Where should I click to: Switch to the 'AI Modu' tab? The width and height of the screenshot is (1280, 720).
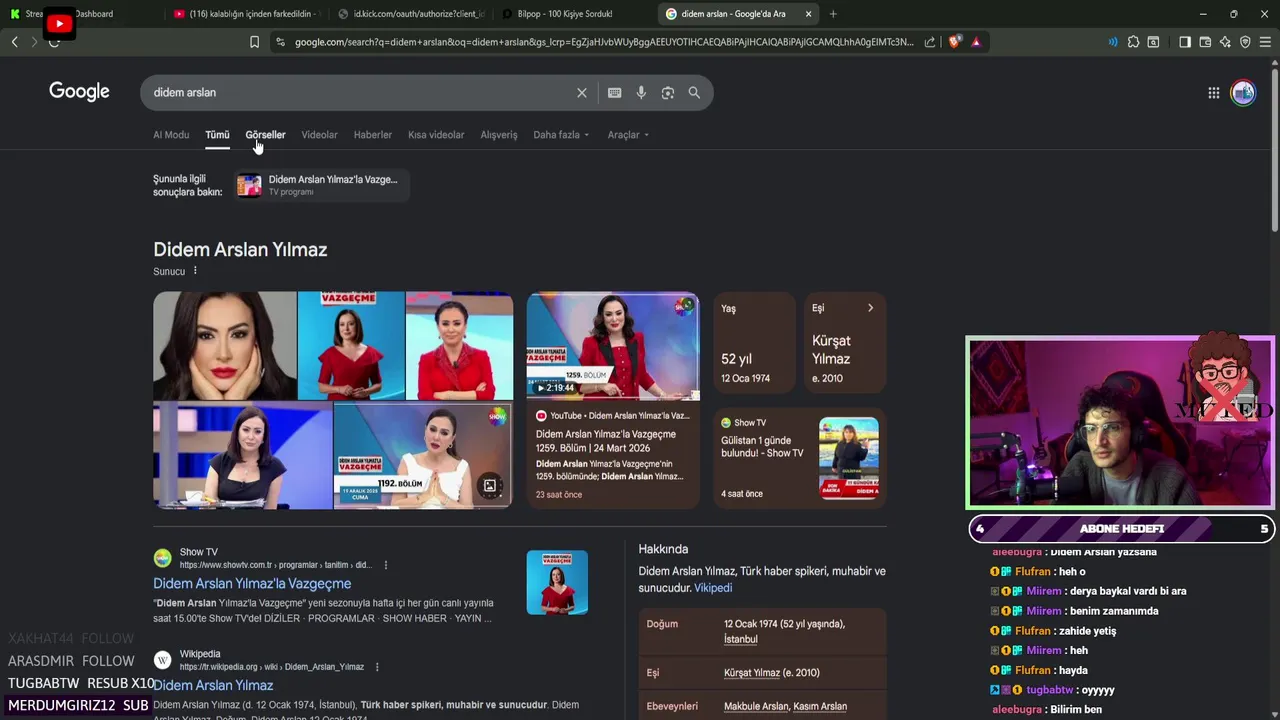[171, 135]
